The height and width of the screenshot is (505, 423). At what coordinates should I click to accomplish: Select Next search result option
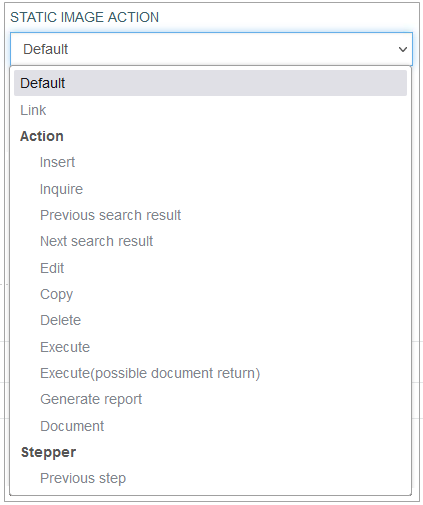[210, 241]
